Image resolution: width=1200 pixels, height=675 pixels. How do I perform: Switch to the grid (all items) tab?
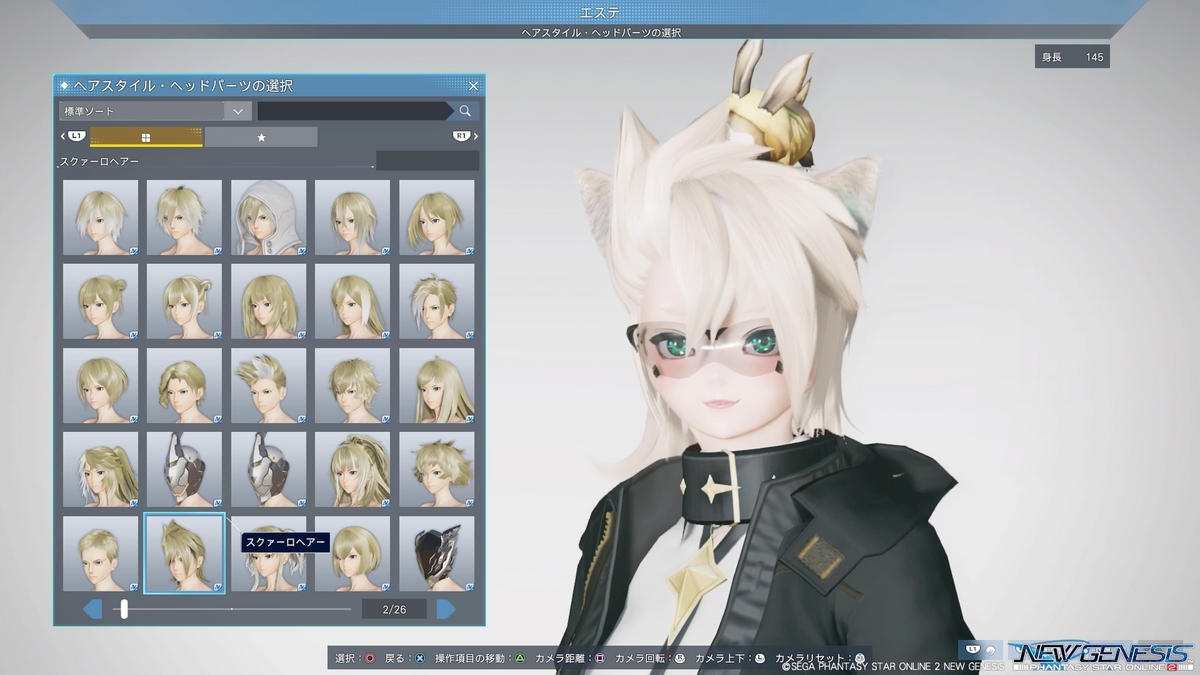(x=146, y=137)
